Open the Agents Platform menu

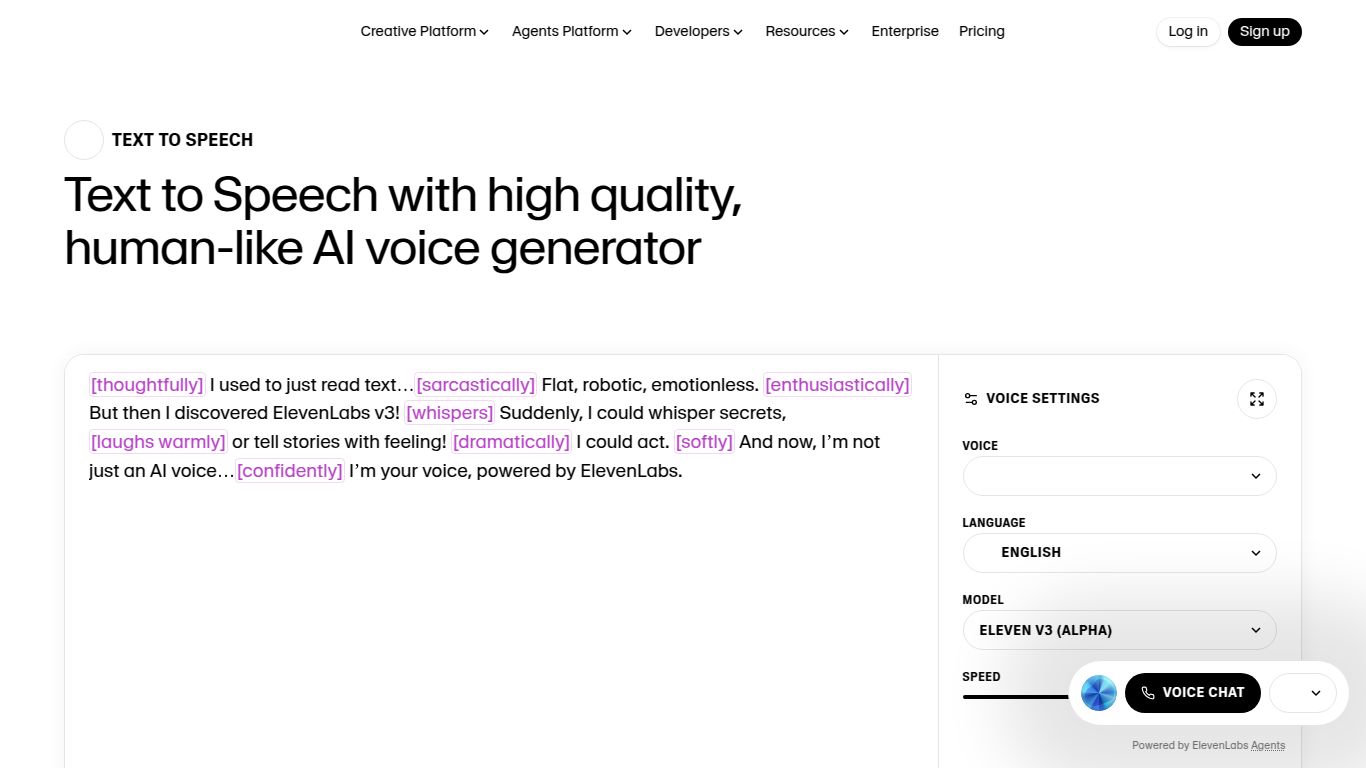tap(570, 31)
